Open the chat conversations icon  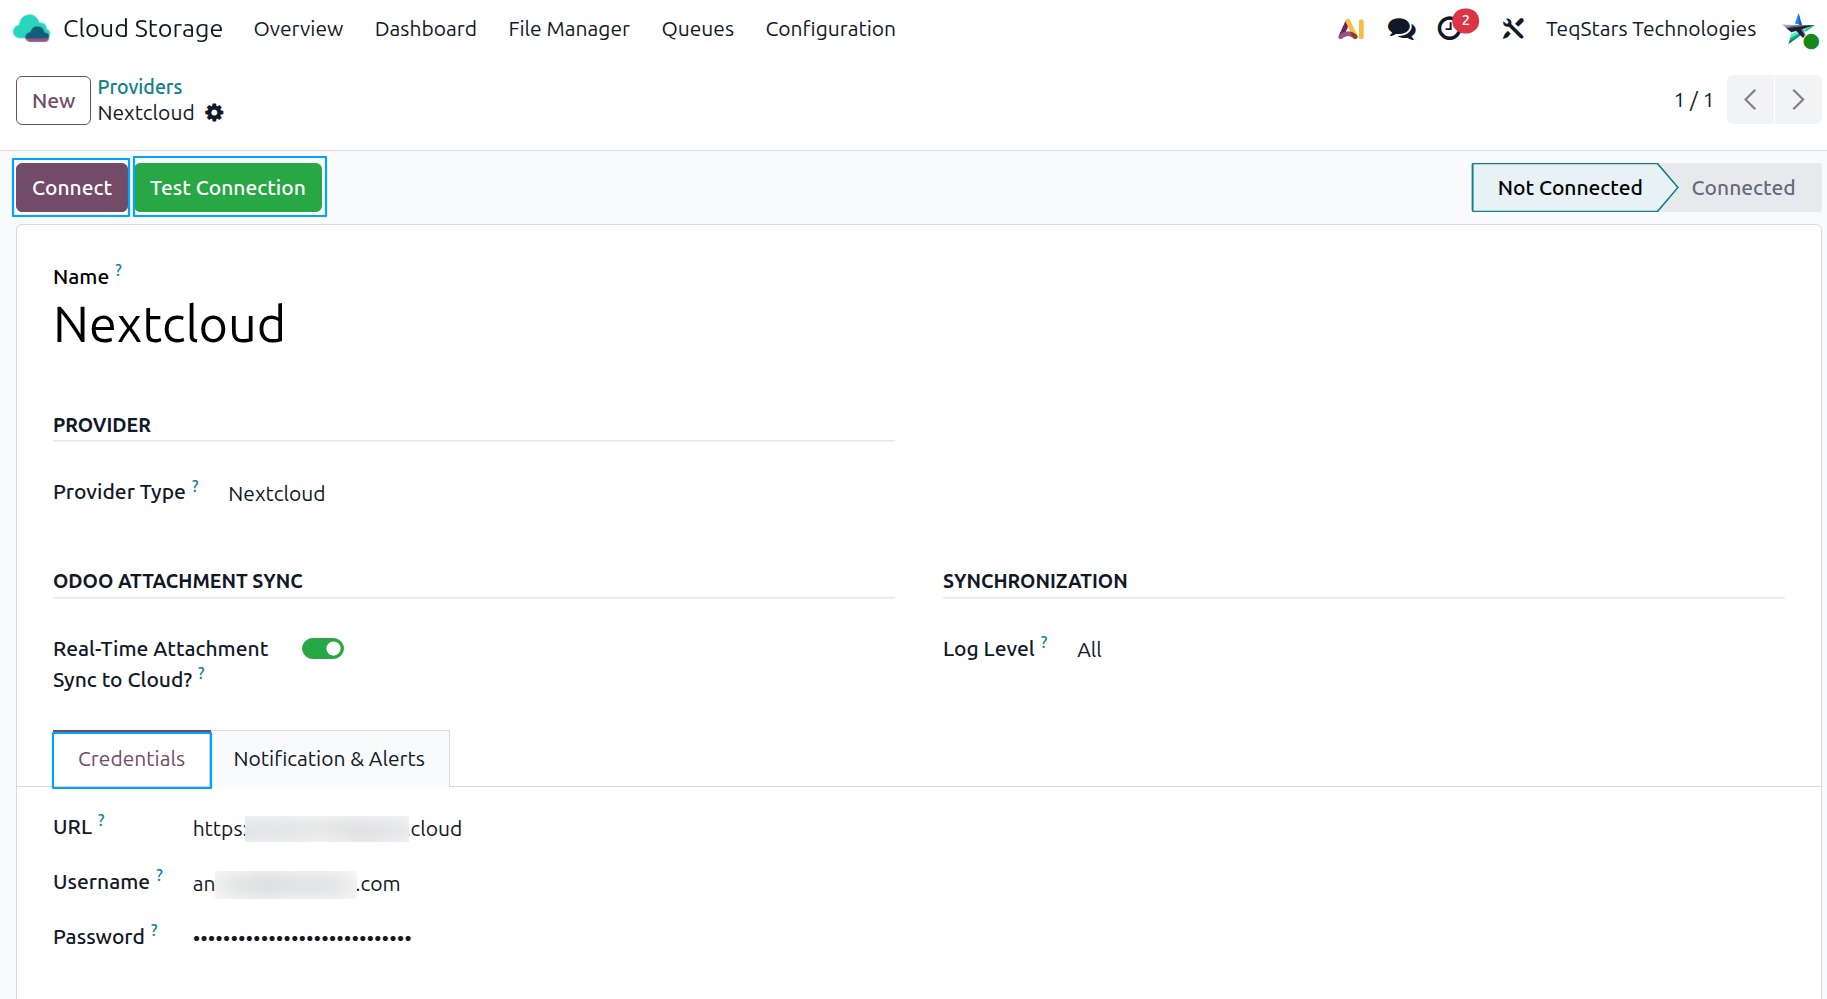point(1401,29)
